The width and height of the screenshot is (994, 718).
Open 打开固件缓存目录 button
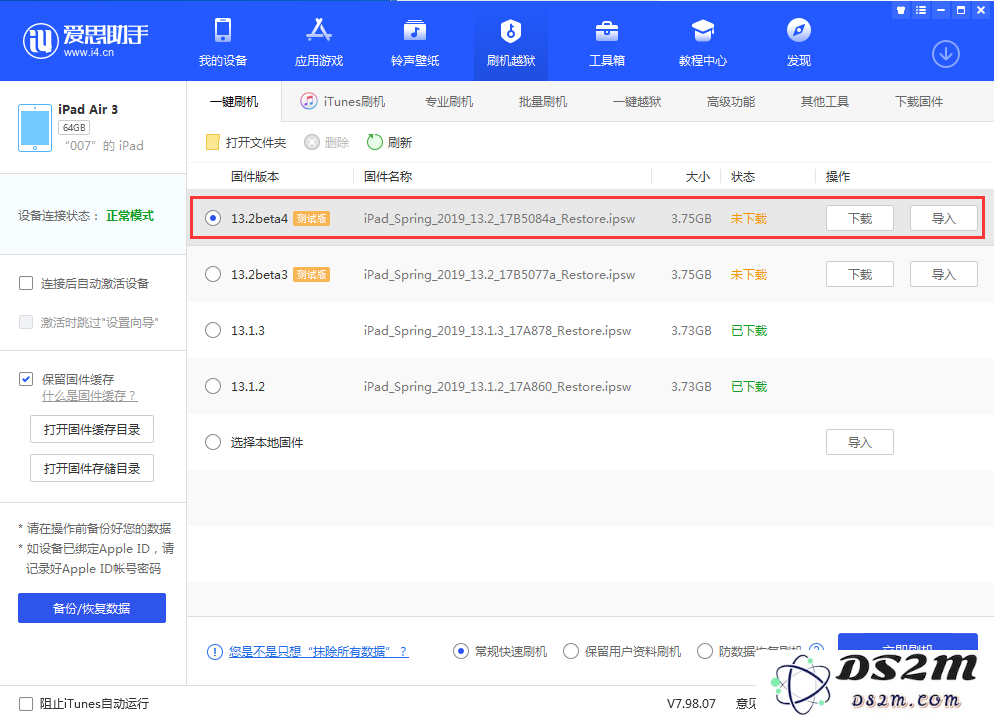pos(92,430)
